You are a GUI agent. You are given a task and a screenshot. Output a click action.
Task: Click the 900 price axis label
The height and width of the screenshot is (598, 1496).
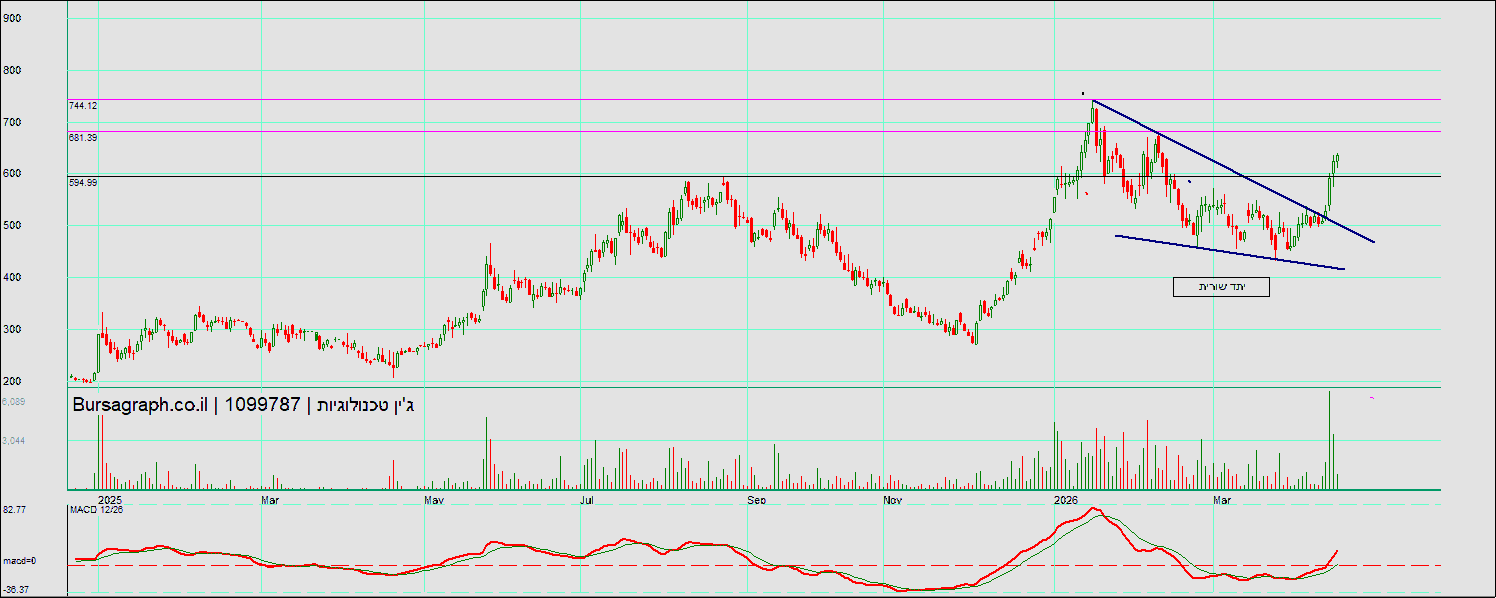click(x=12, y=19)
